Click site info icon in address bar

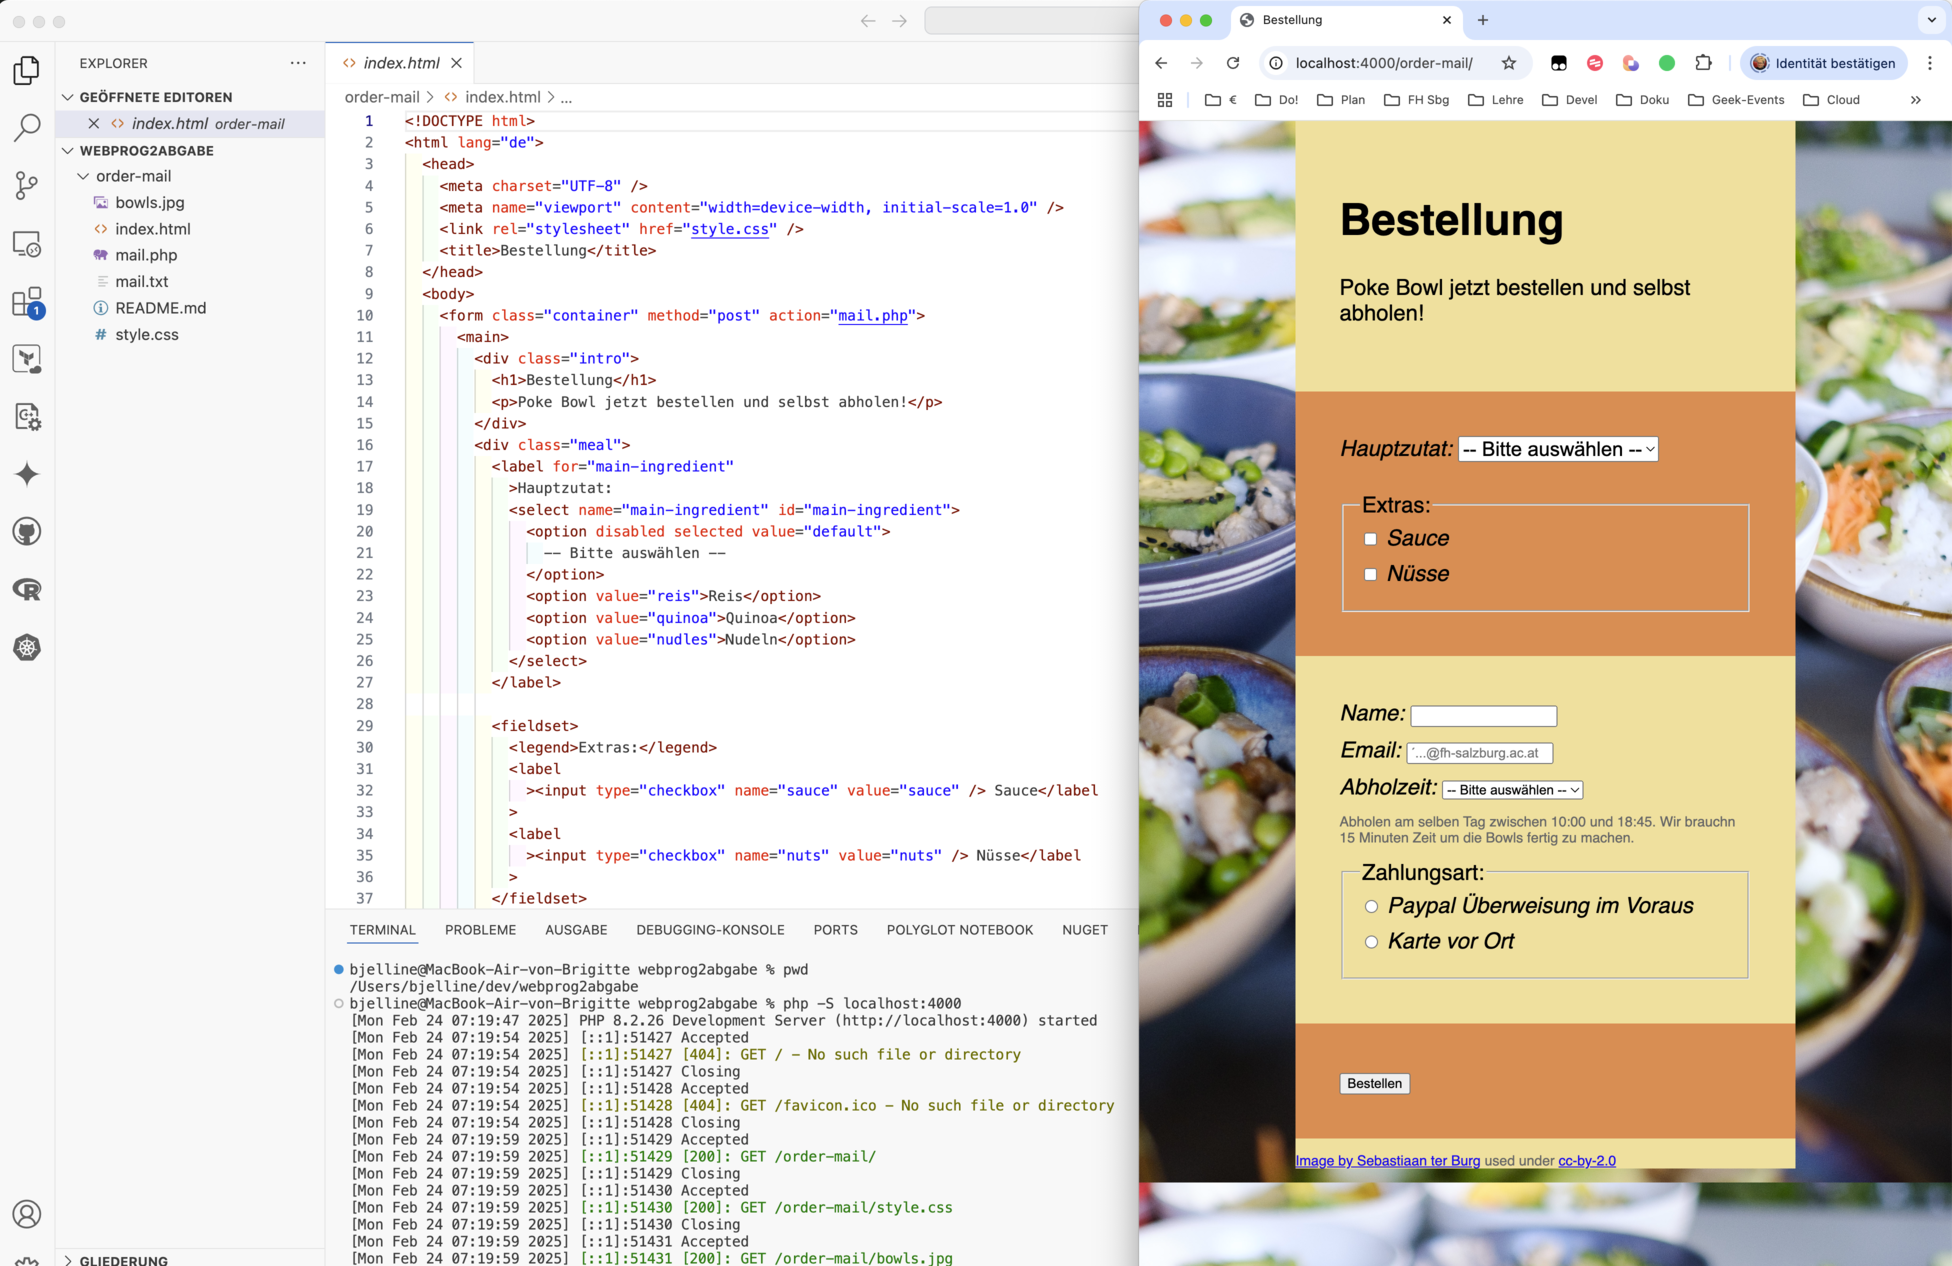click(x=1276, y=63)
